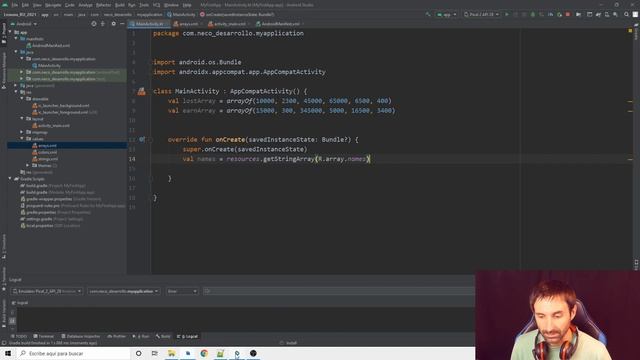Image resolution: width=640 pixels, height=360 pixels.
Task: Click the Logcat bottom tool window button
Action: [x=187, y=336]
